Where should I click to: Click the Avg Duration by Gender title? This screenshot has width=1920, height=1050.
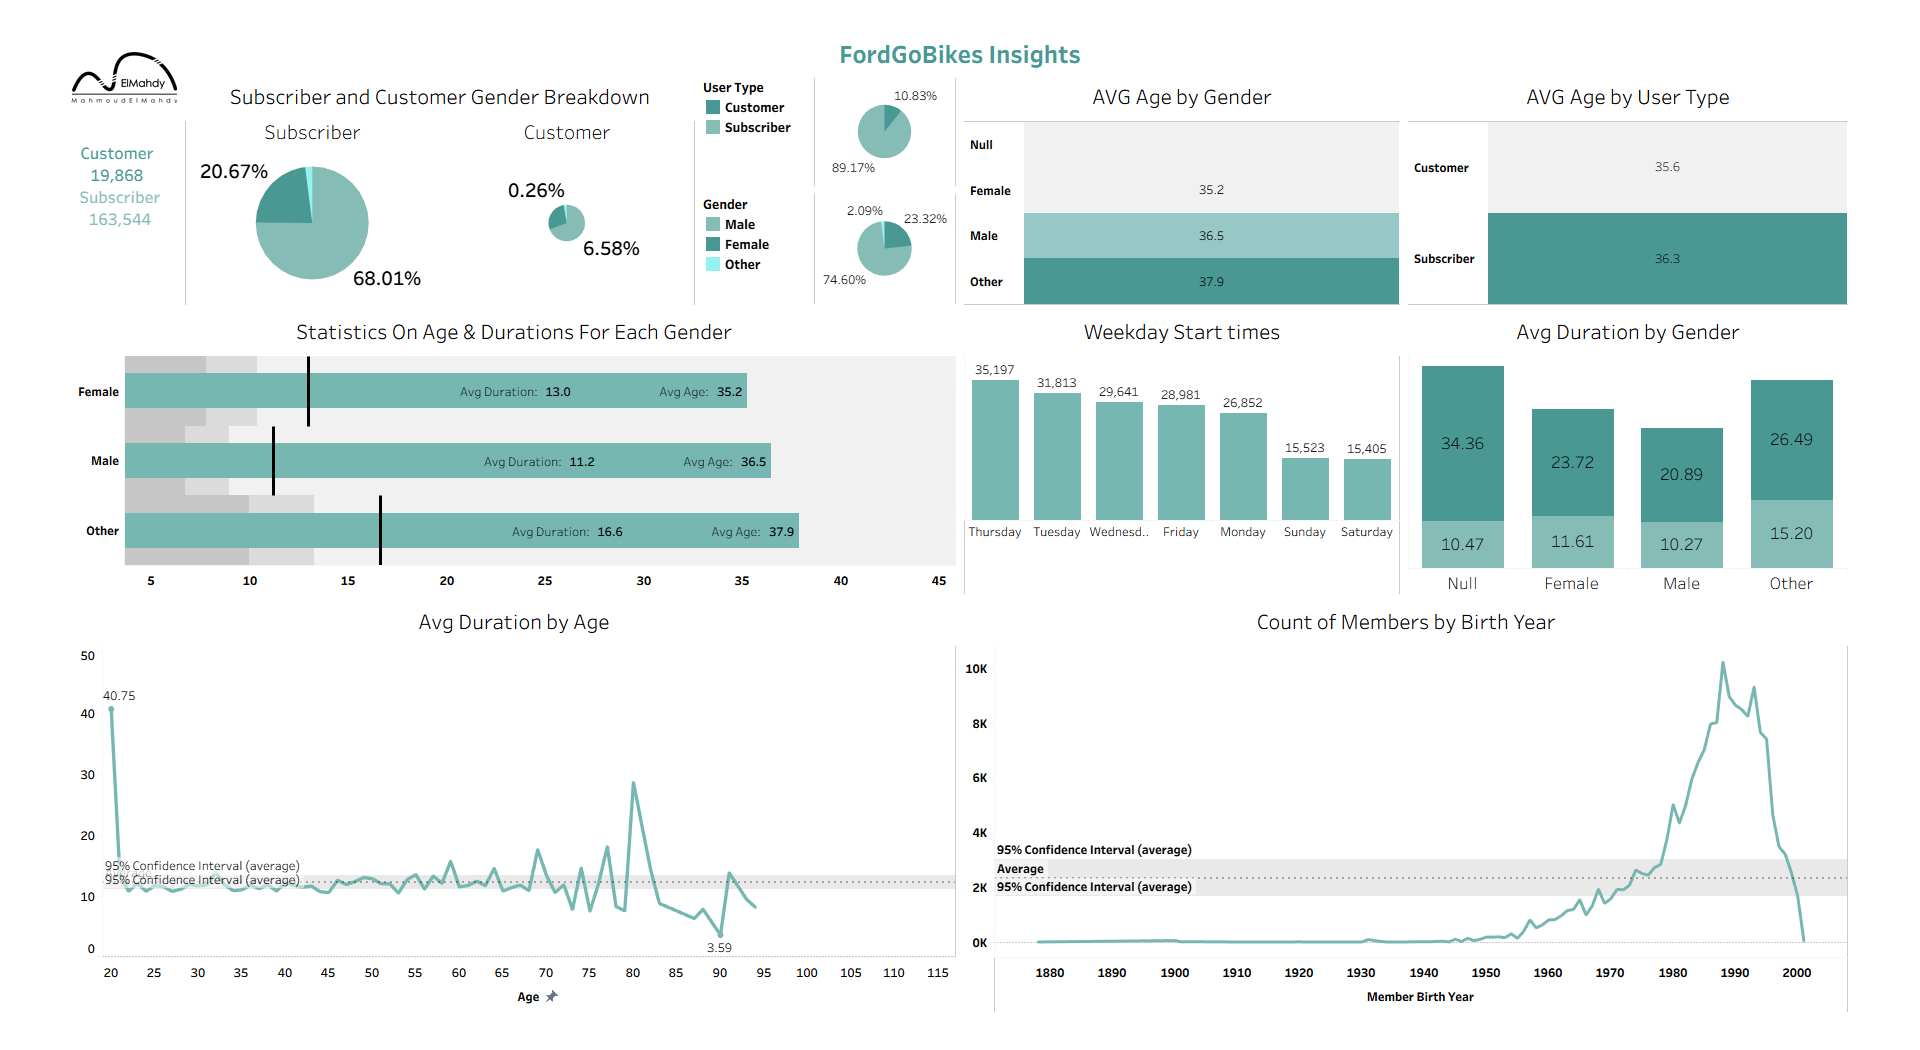(1627, 332)
